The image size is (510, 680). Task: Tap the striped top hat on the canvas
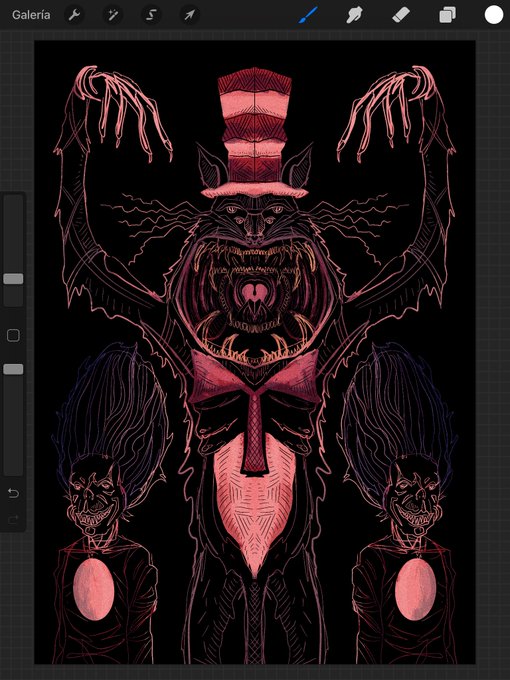click(x=255, y=132)
